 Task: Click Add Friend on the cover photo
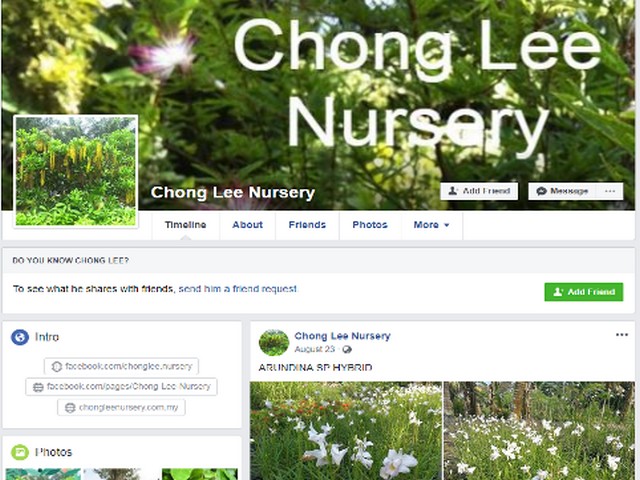coord(479,191)
